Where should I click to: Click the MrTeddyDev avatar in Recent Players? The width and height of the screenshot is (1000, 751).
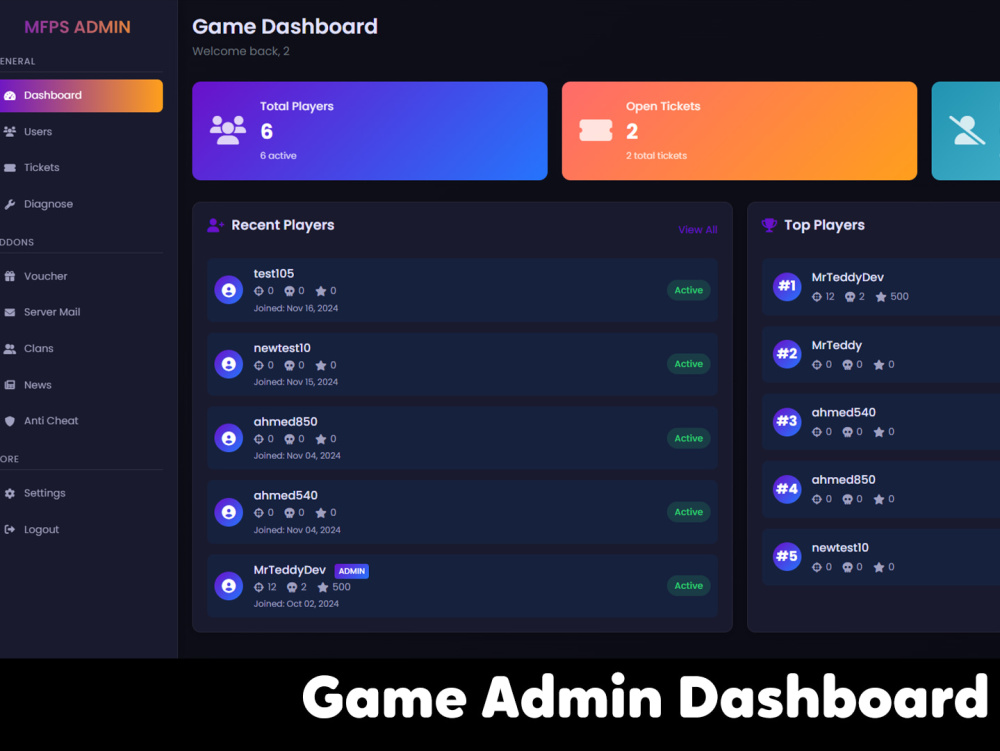point(228,586)
